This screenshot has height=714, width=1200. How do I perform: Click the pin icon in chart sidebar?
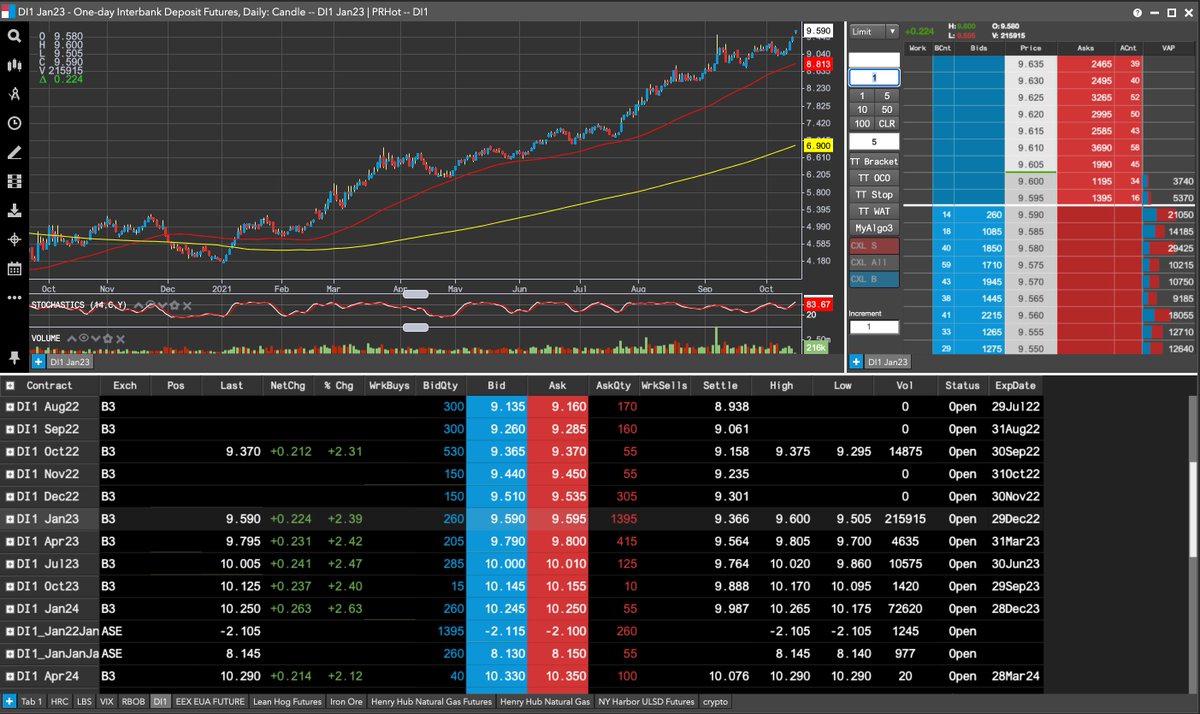[x=14, y=357]
